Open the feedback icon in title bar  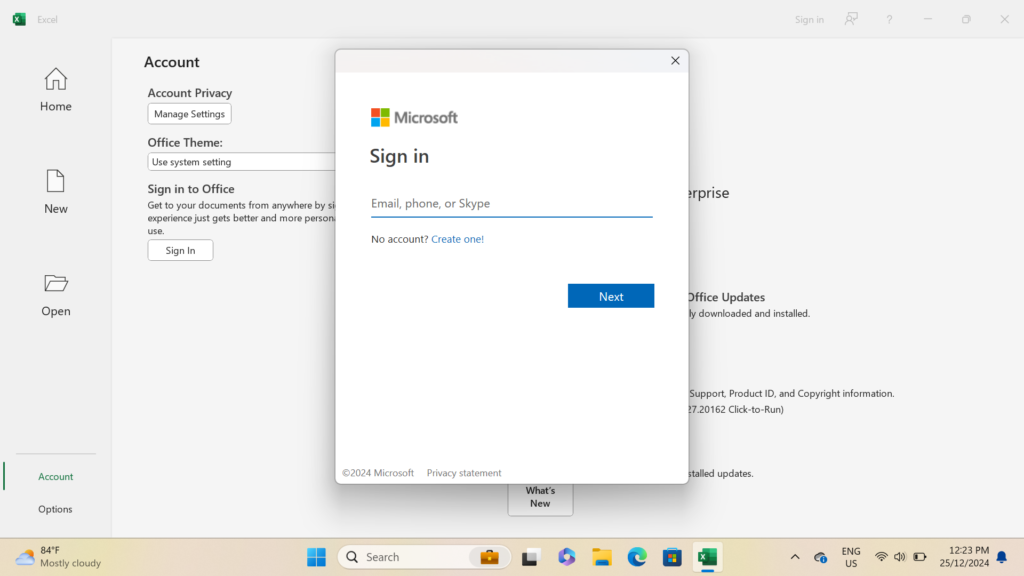pos(851,19)
